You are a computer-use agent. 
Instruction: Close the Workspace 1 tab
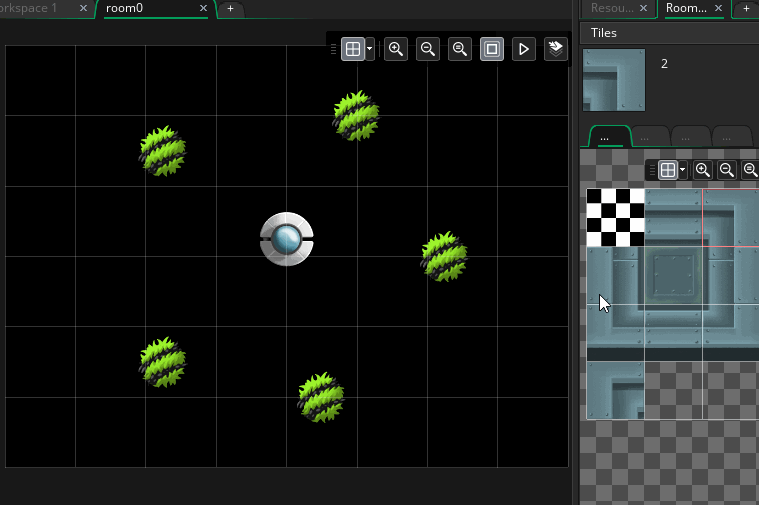pyautogui.click(x=83, y=8)
